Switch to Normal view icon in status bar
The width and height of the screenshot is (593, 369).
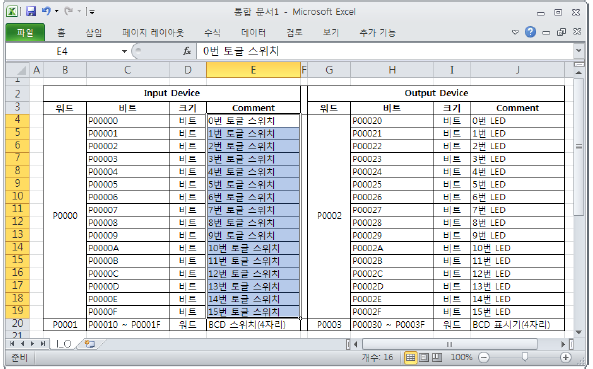tap(410, 357)
